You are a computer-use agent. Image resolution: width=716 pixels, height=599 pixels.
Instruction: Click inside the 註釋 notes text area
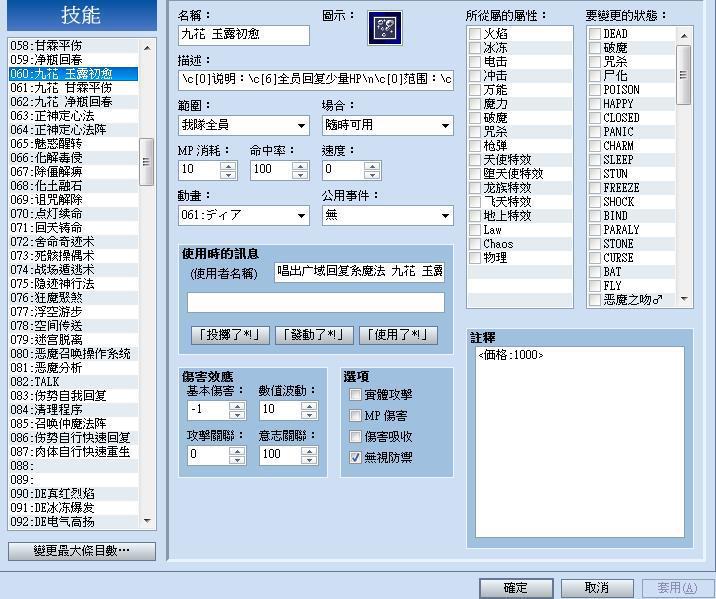point(579,440)
